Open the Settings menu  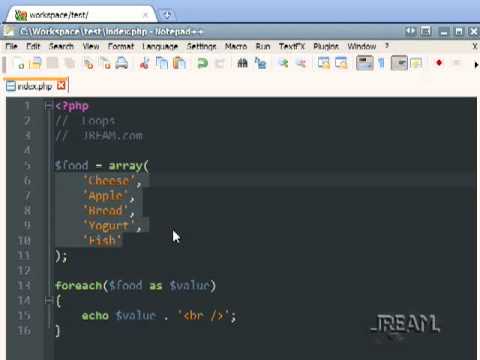[x=201, y=46]
